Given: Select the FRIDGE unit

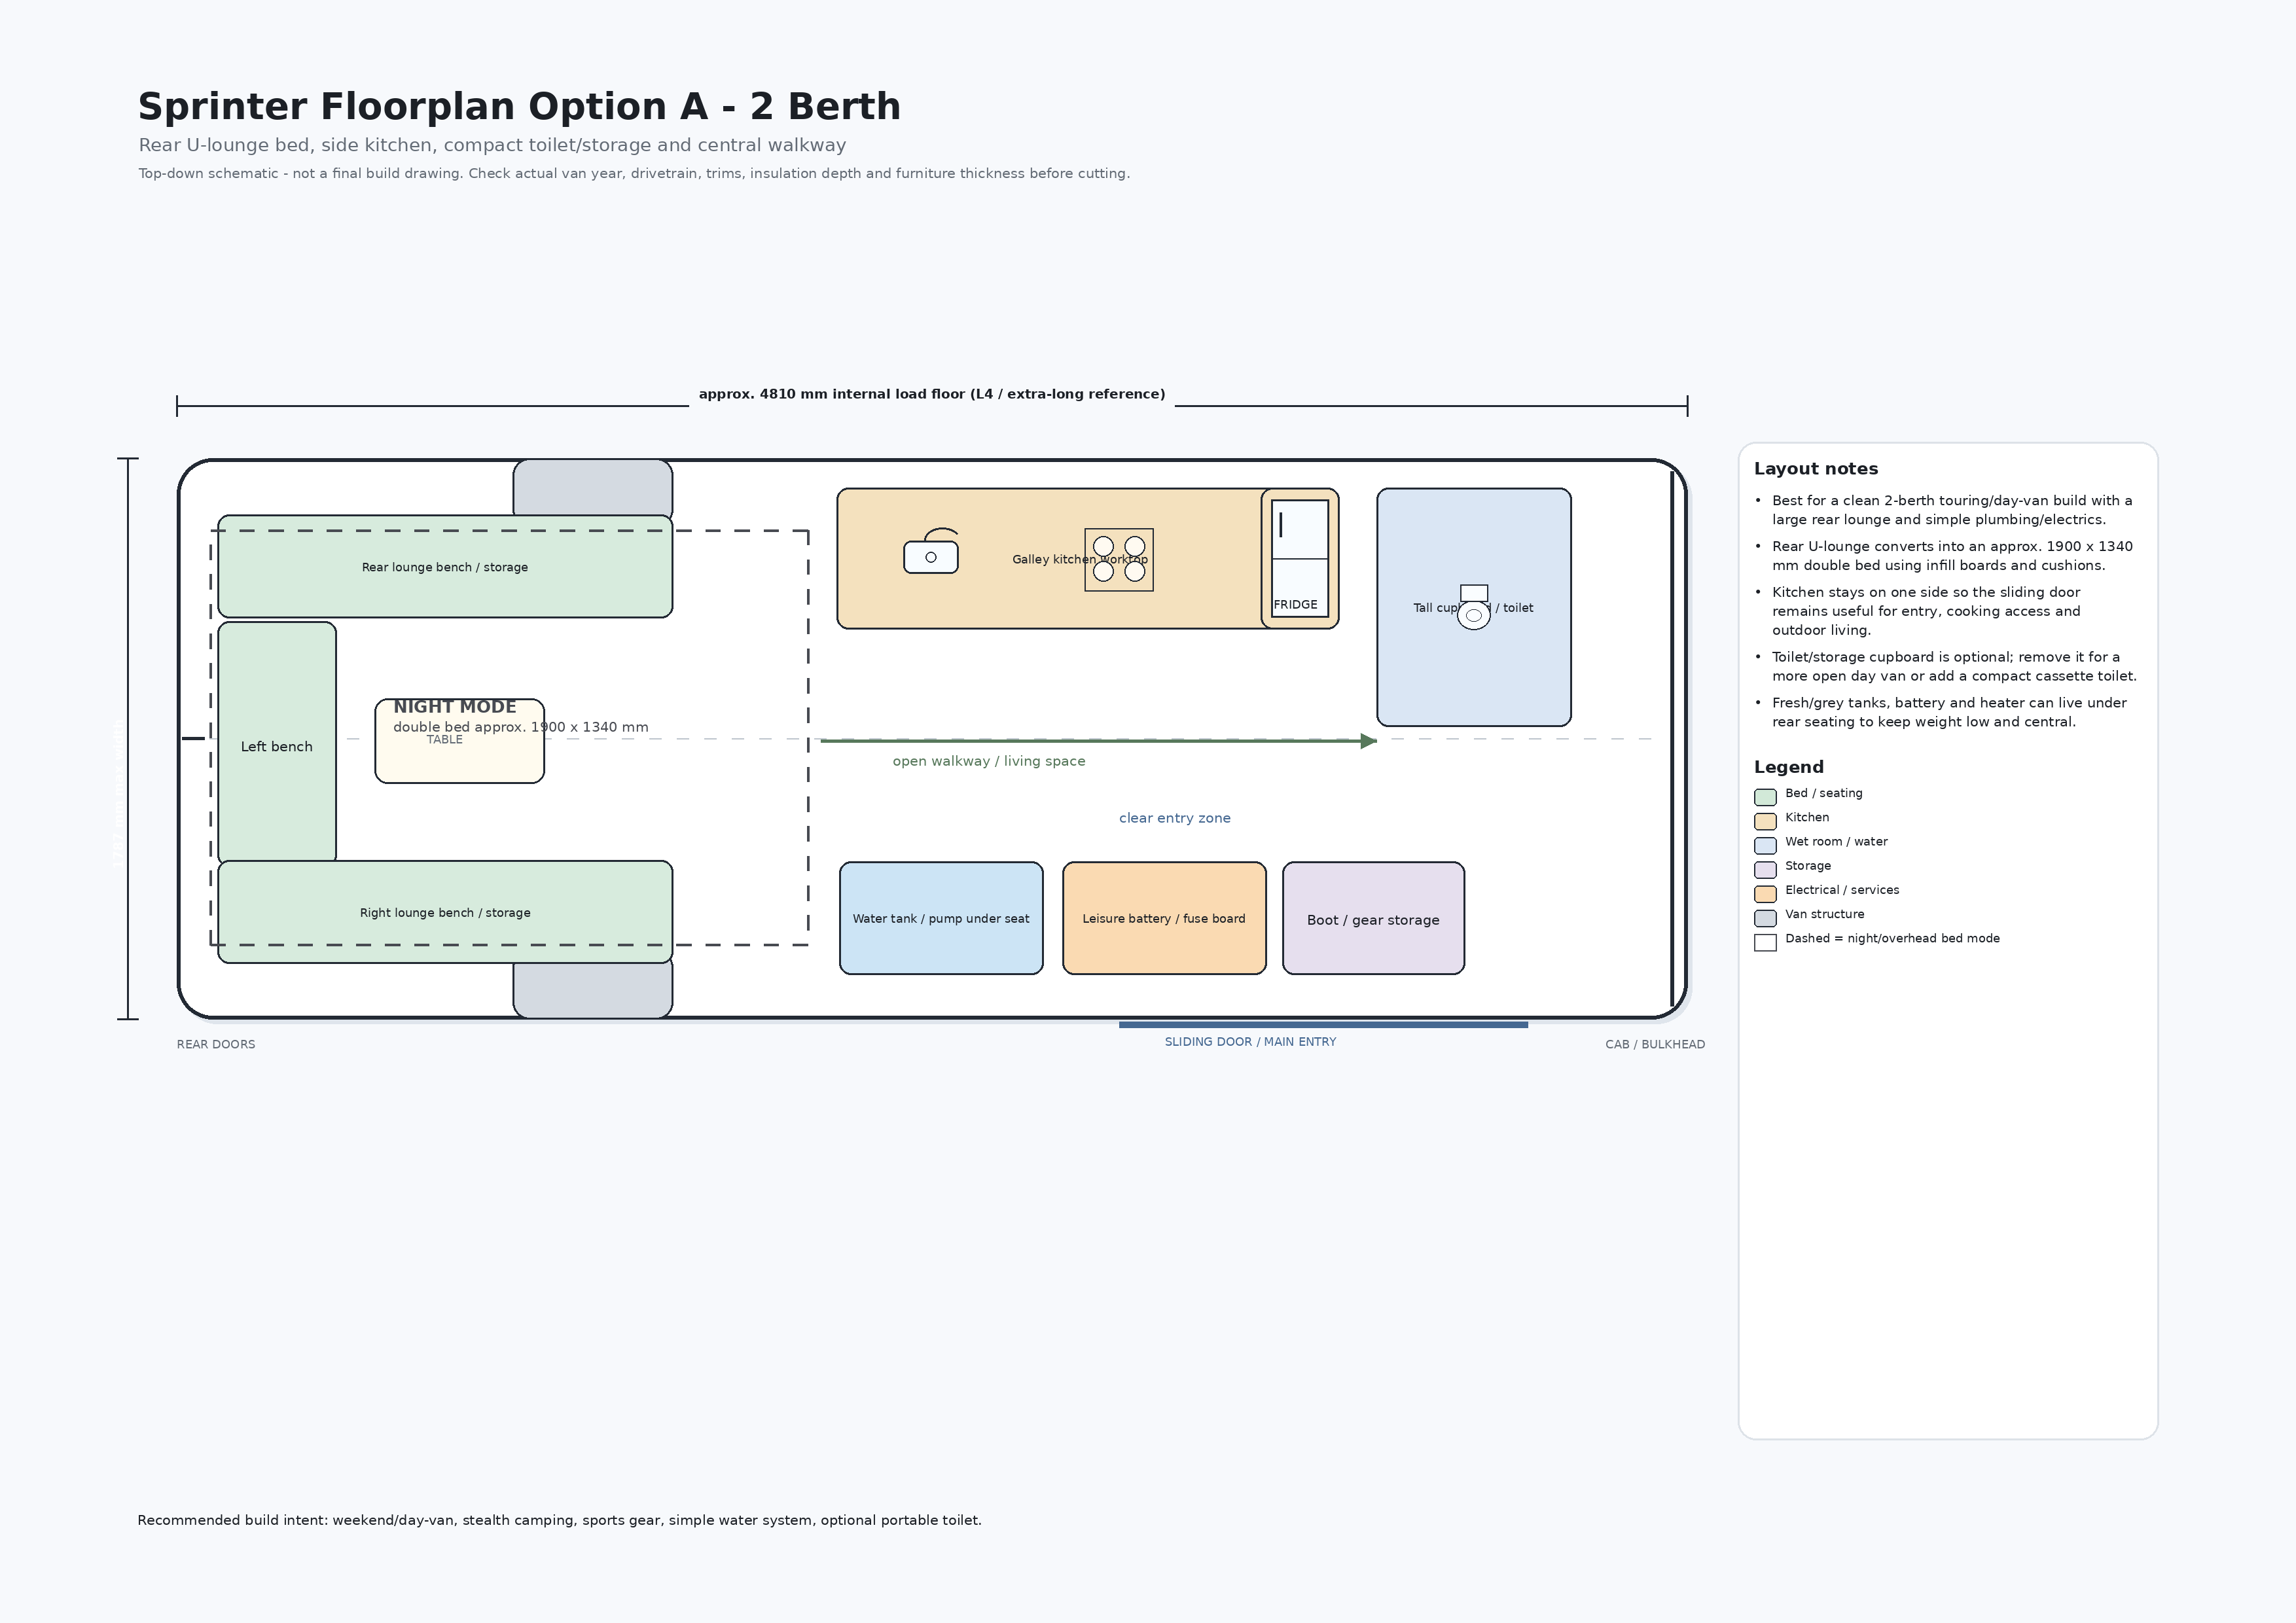Looking at the screenshot, I should [x=1300, y=558].
